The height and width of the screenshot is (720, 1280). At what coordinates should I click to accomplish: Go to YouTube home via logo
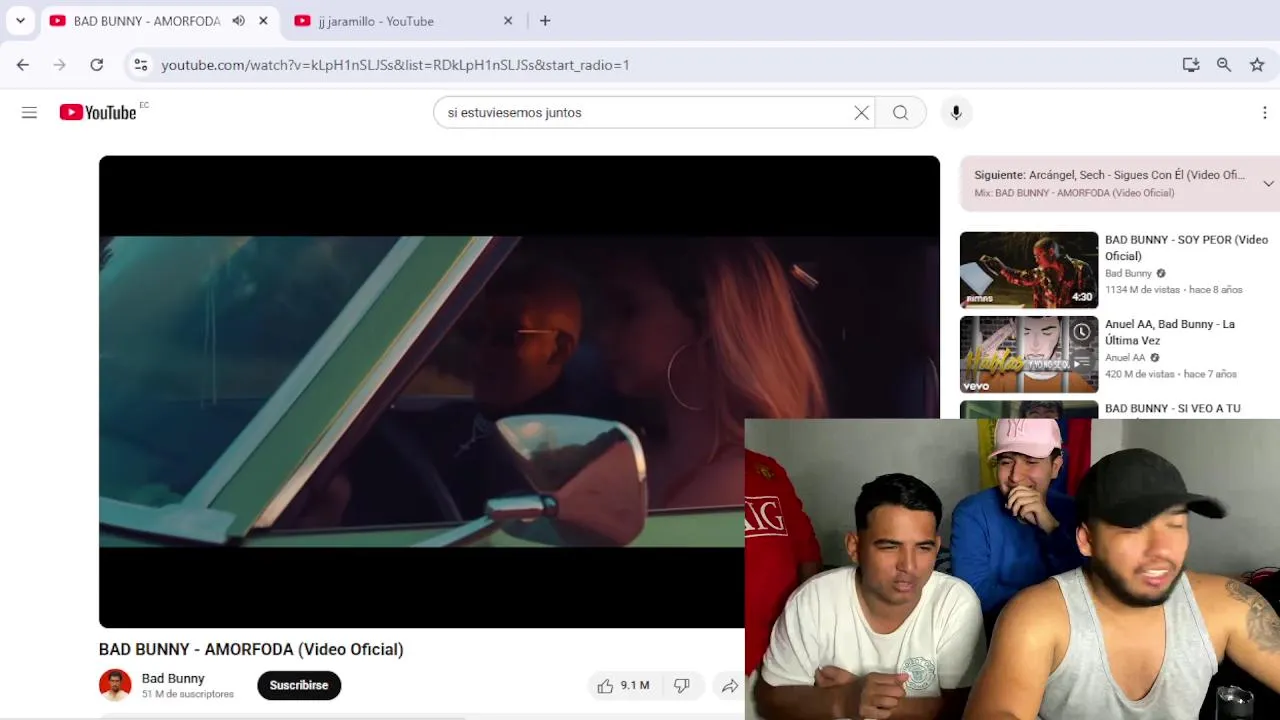(x=98, y=113)
